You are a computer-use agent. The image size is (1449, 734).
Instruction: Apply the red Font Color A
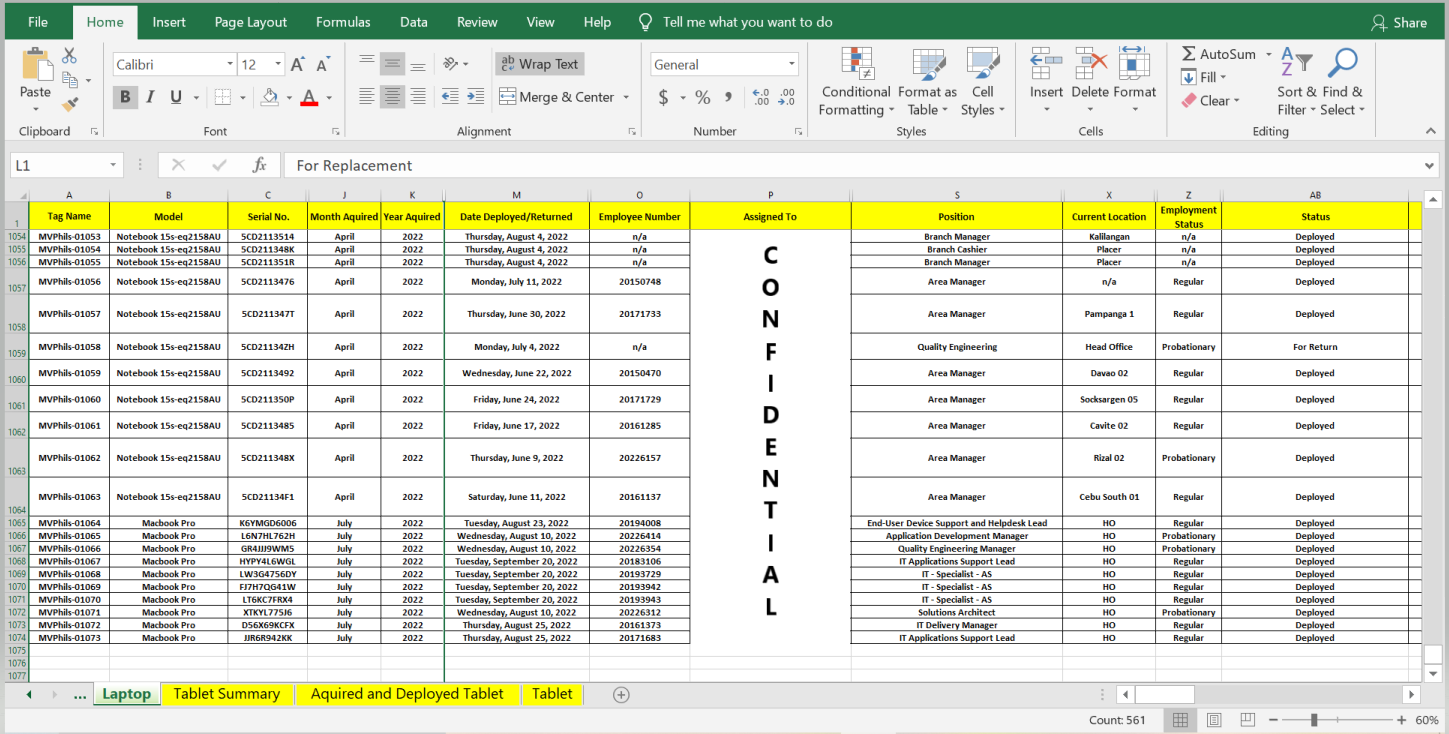point(309,97)
